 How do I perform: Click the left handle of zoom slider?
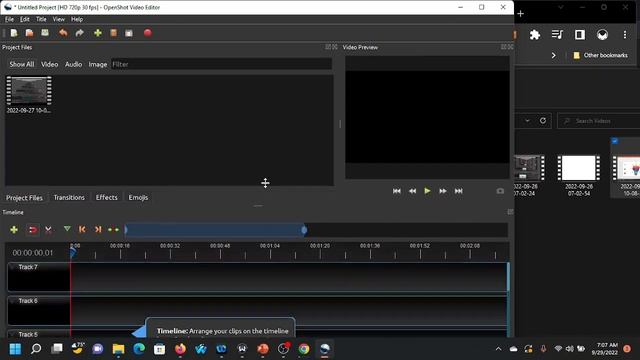coord(126,230)
